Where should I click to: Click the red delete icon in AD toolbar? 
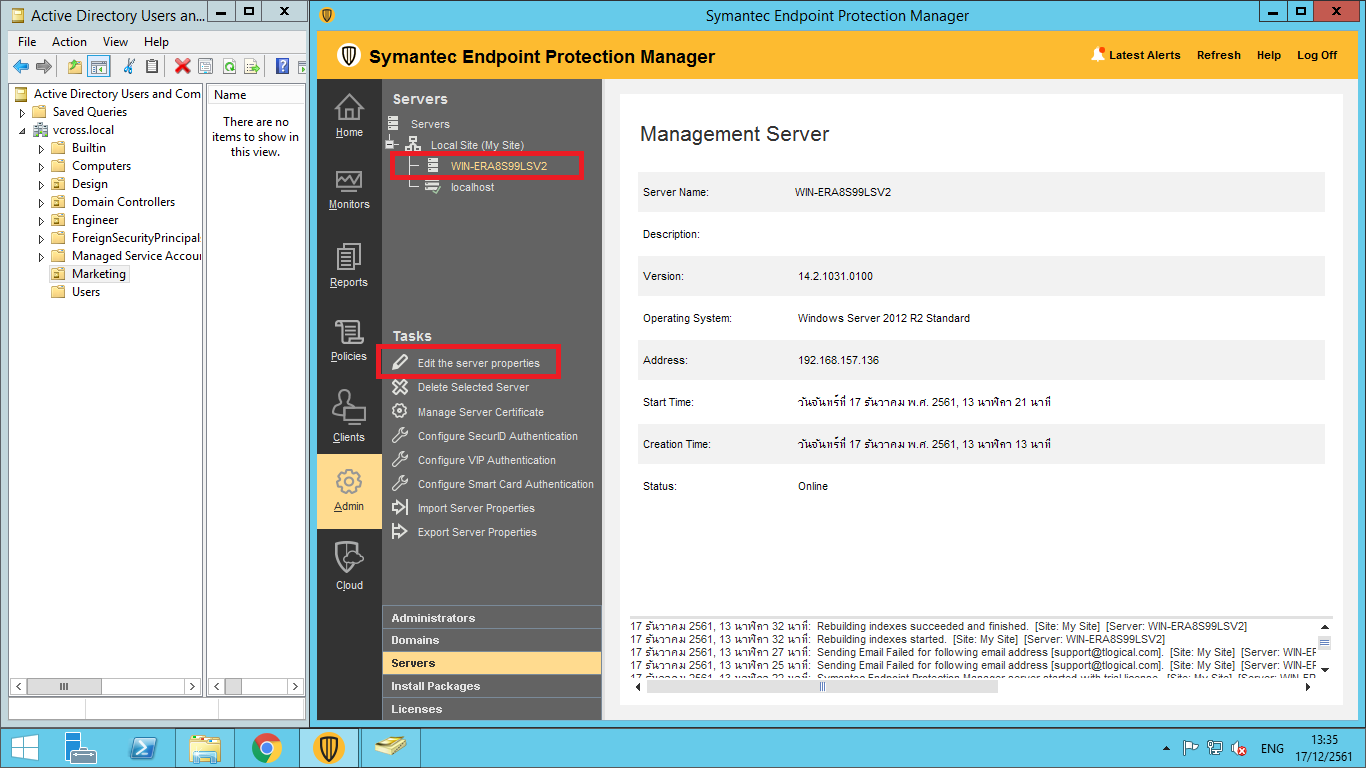pyautogui.click(x=182, y=67)
